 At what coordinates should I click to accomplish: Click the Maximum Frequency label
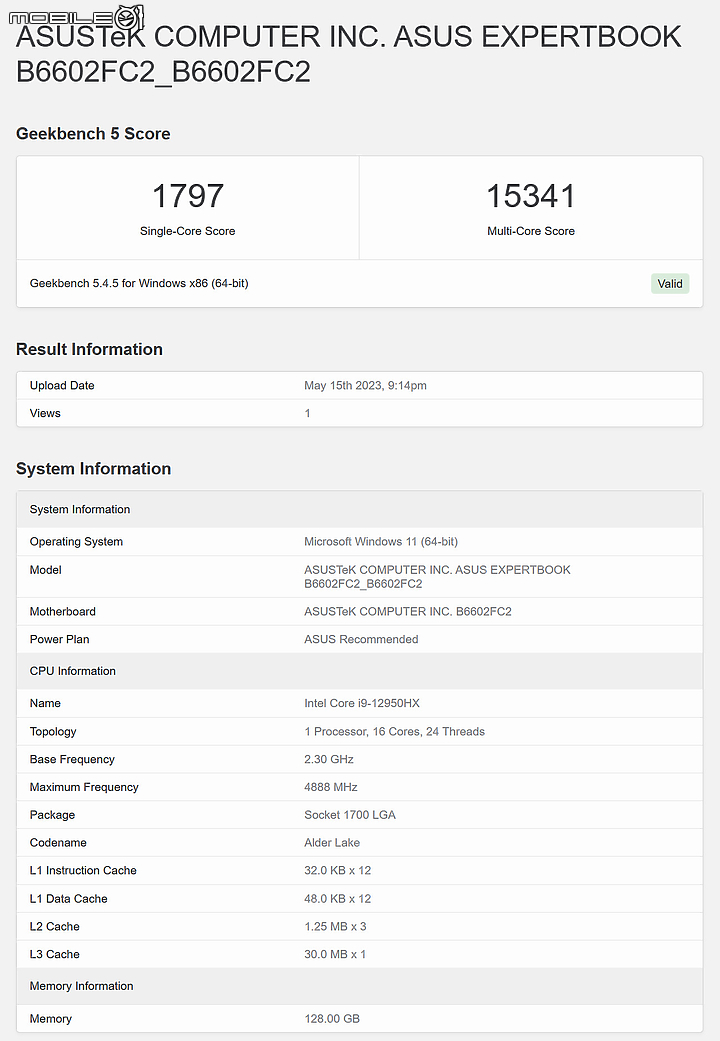tap(84, 787)
